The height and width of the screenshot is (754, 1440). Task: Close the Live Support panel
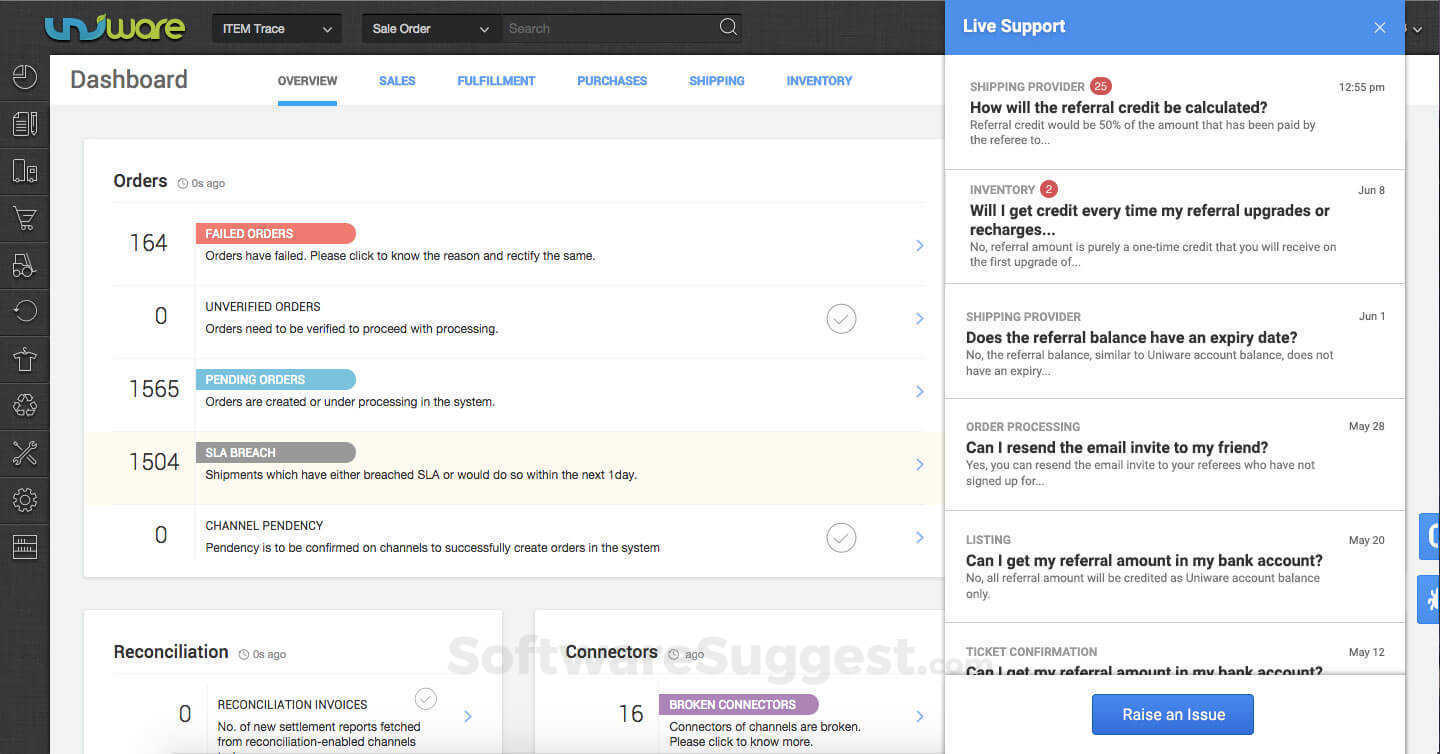pyautogui.click(x=1380, y=28)
